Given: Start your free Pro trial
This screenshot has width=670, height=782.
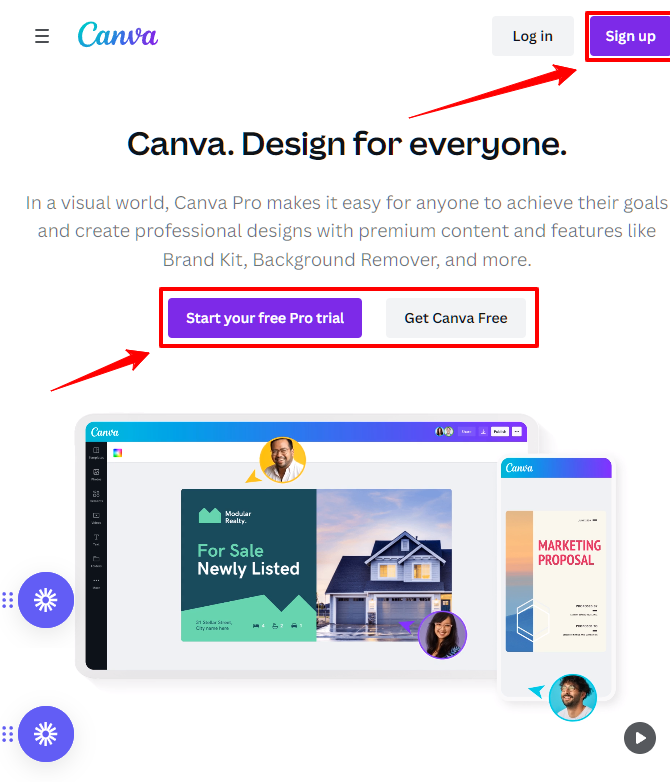Looking at the screenshot, I should (x=265, y=318).
